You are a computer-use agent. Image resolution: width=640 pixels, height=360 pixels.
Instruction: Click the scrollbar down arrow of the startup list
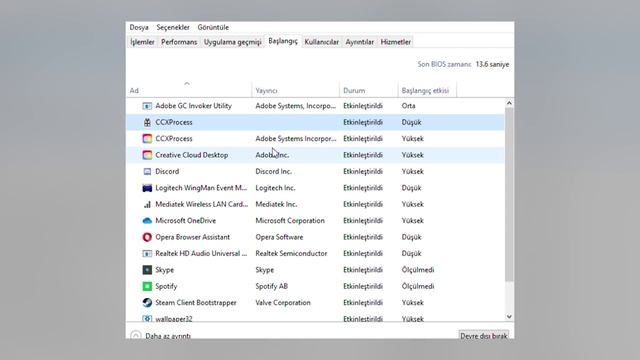tap(509, 316)
